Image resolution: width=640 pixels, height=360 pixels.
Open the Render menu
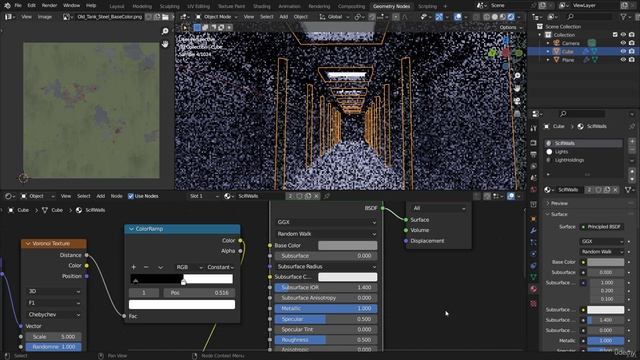coord(49,6)
